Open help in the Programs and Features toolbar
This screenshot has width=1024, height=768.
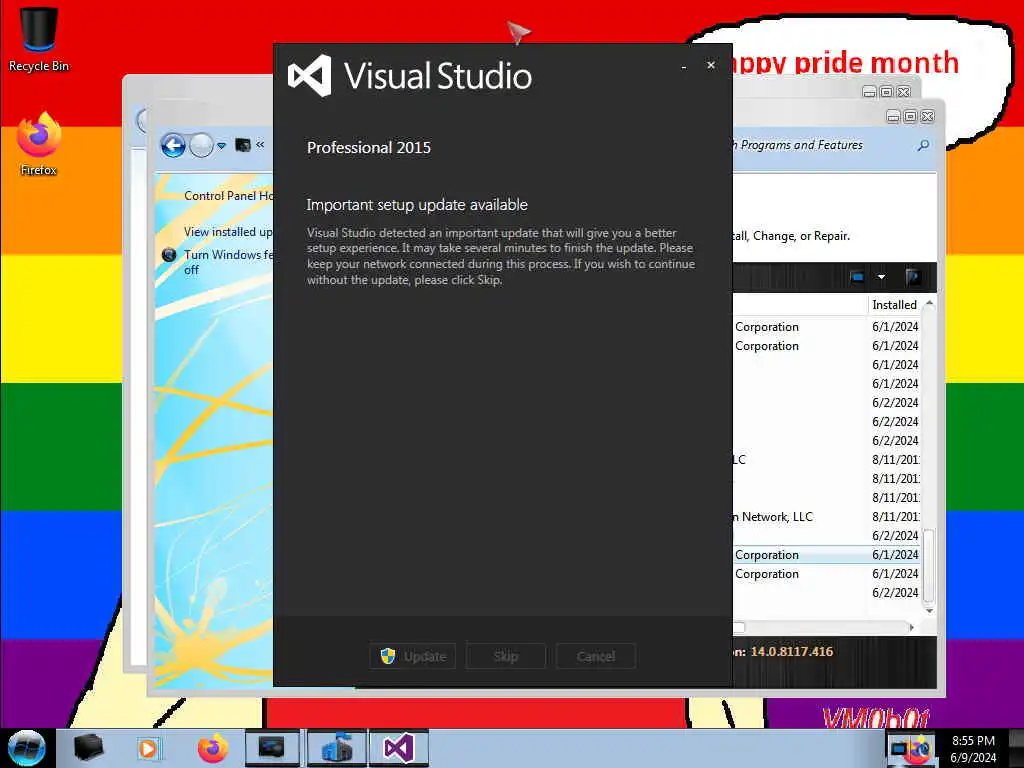[913, 277]
